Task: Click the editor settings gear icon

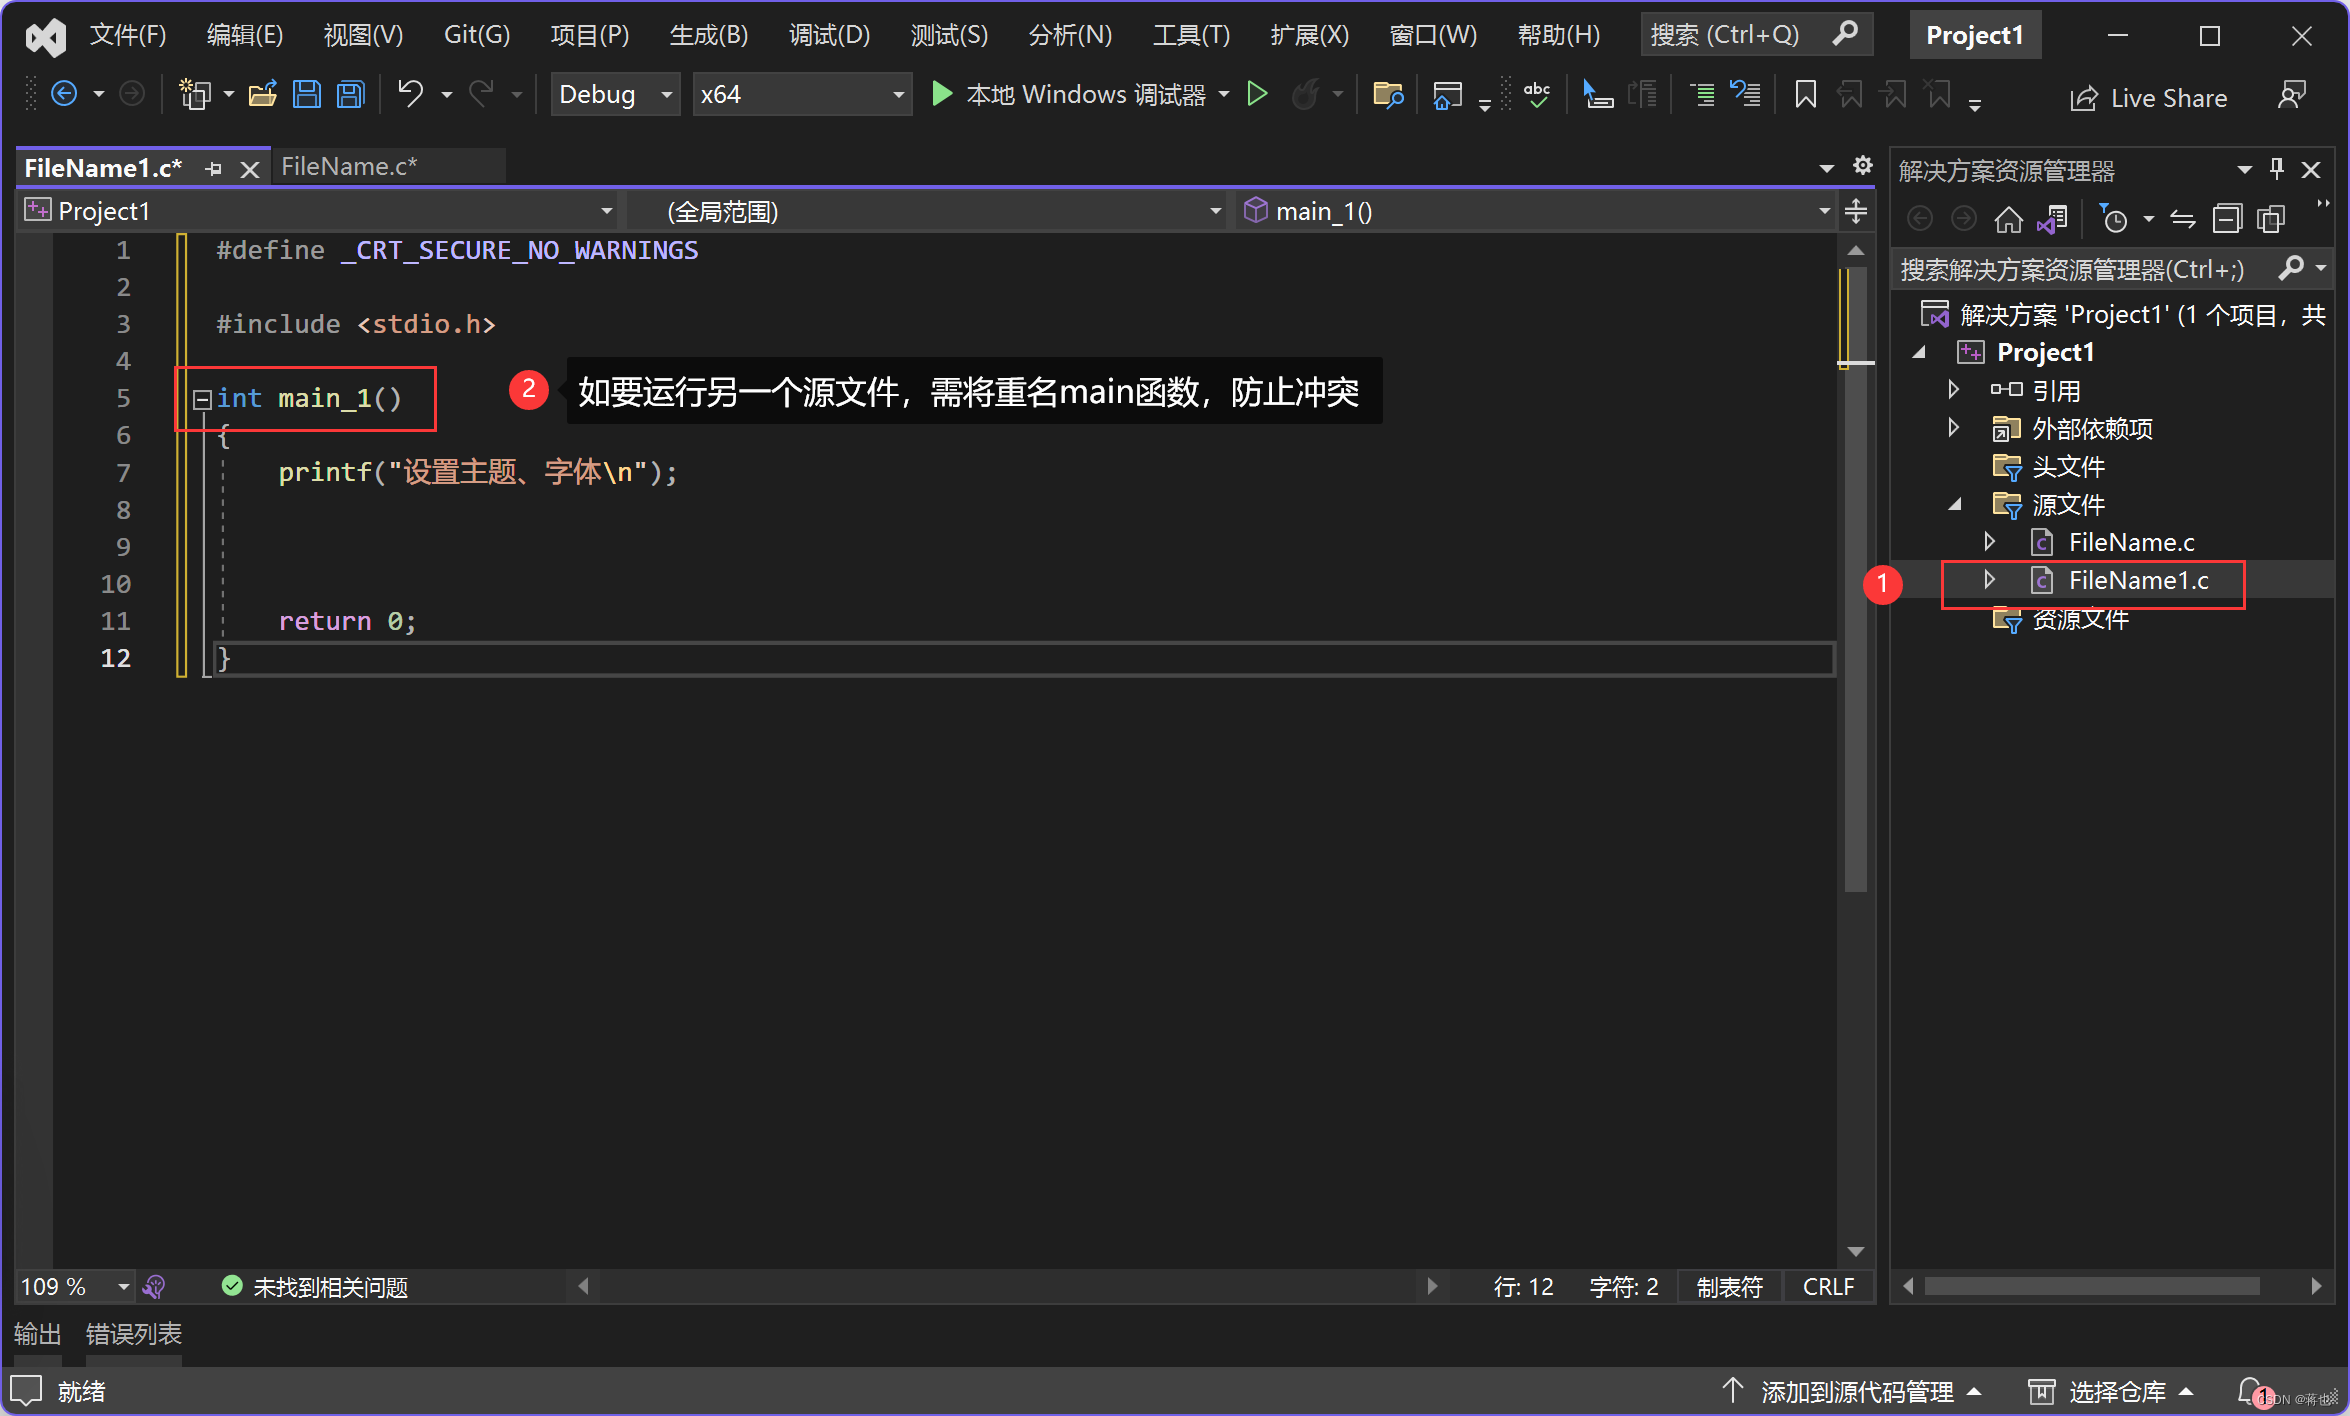Action: pyautogui.click(x=1862, y=166)
